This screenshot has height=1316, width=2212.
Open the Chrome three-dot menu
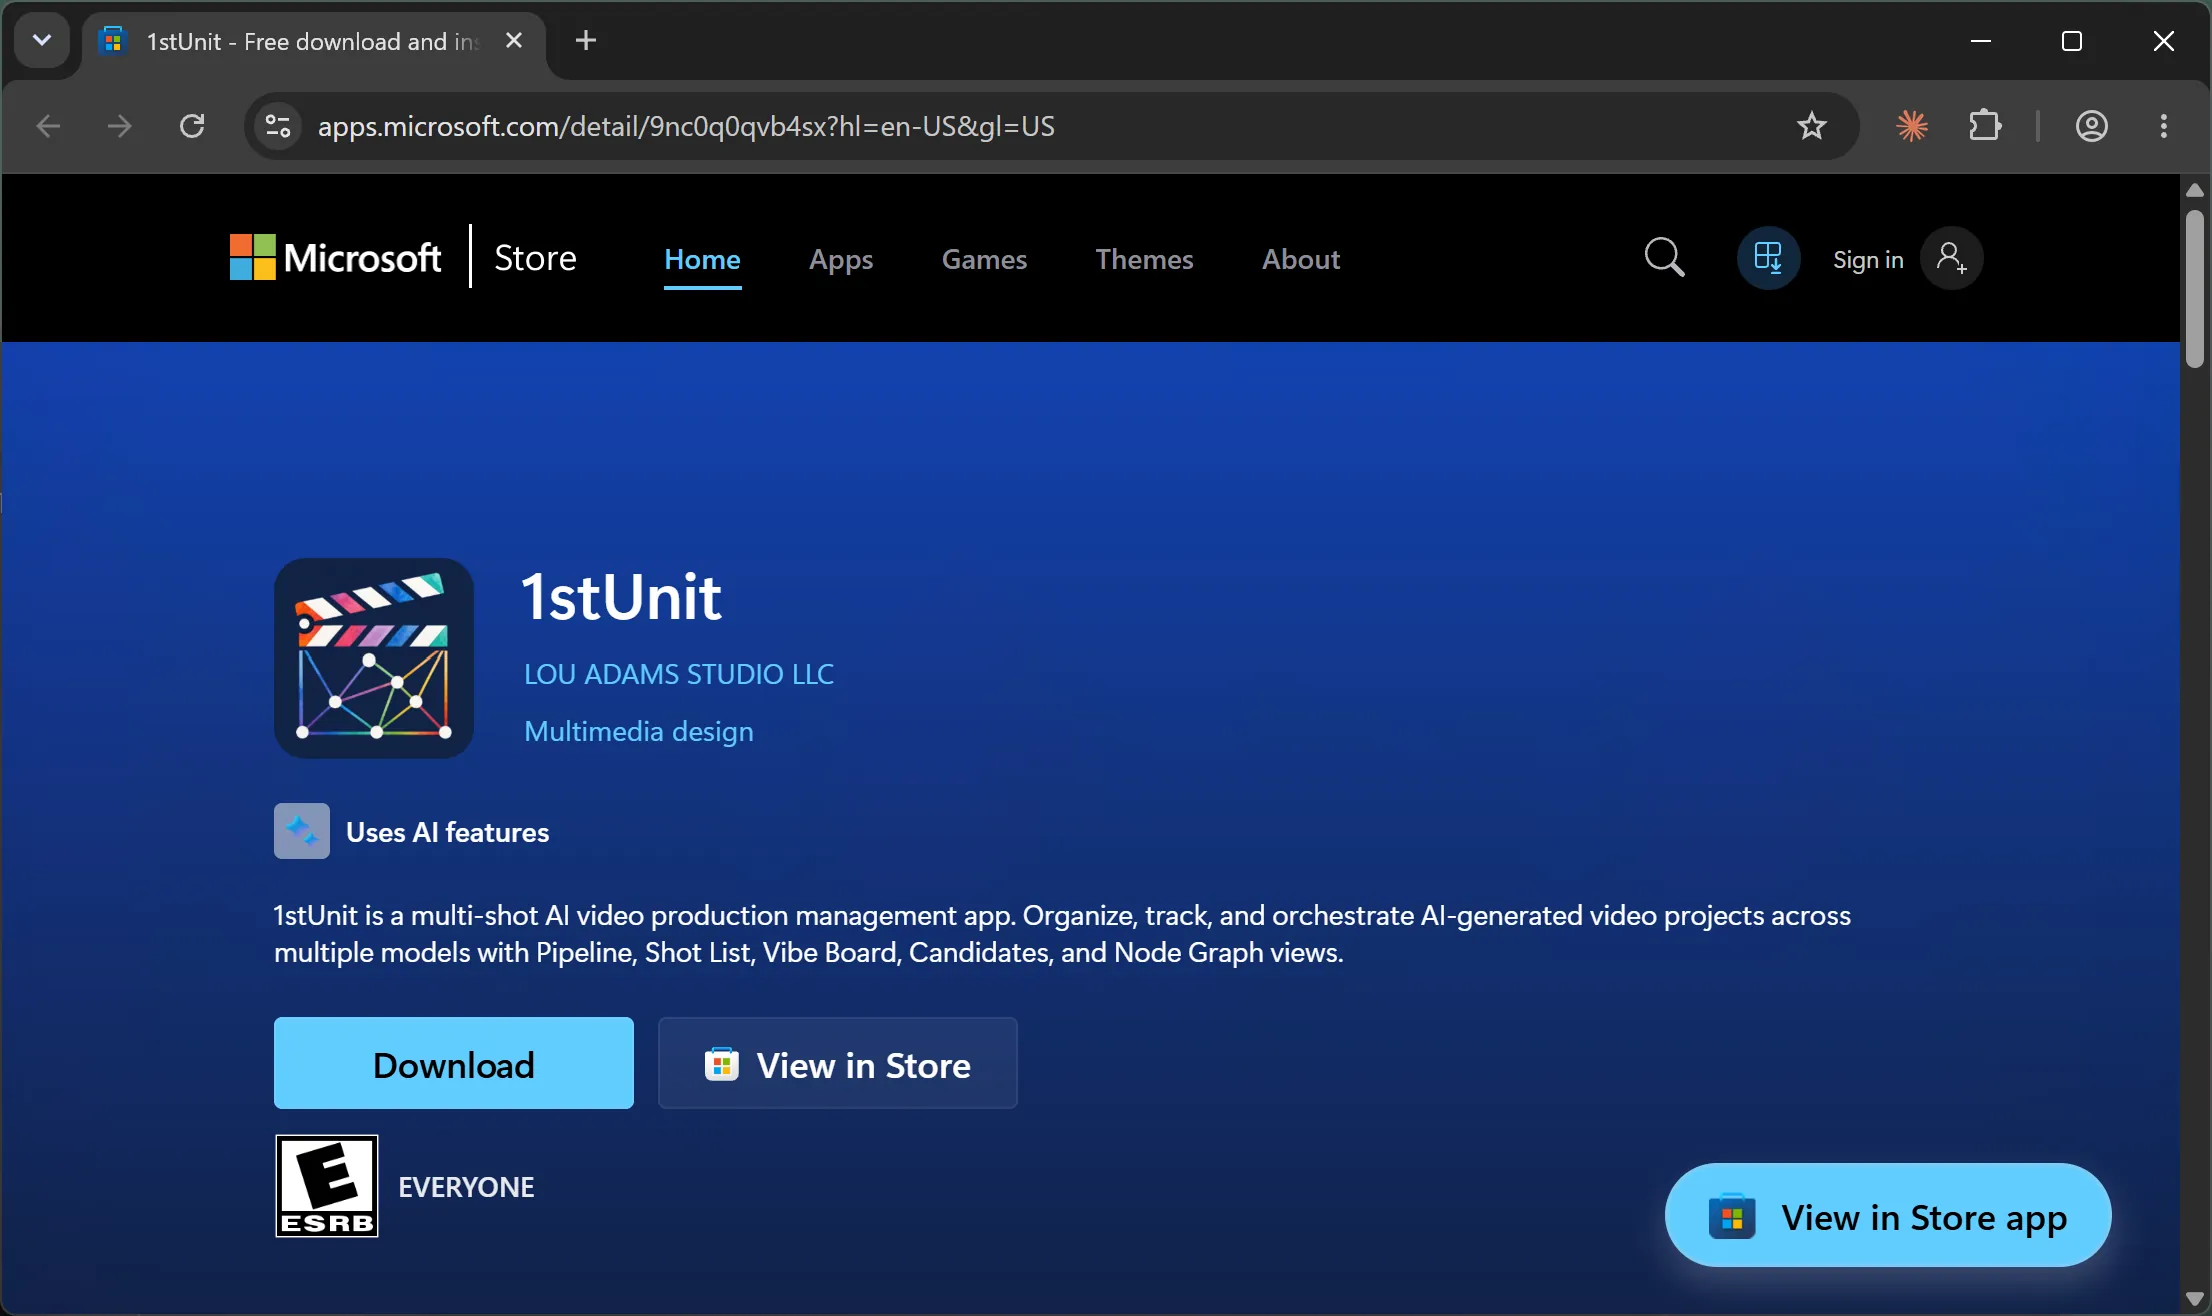(x=2164, y=126)
